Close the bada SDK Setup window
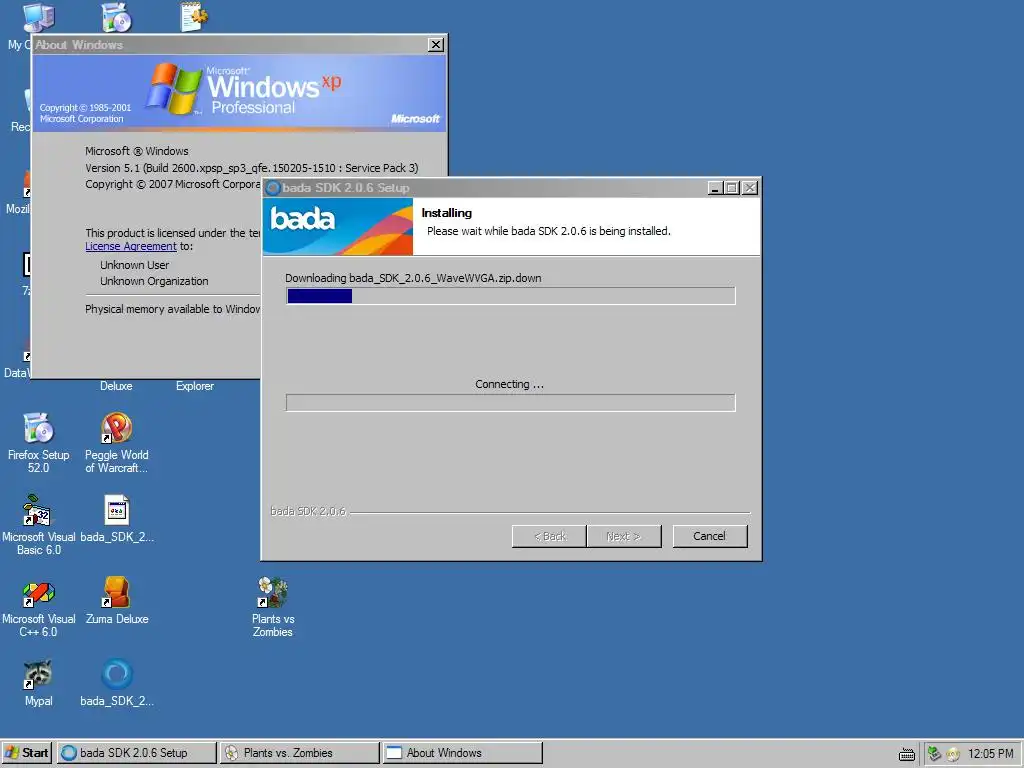Screen dimensions: 1024x768 pyautogui.click(x=750, y=188)
